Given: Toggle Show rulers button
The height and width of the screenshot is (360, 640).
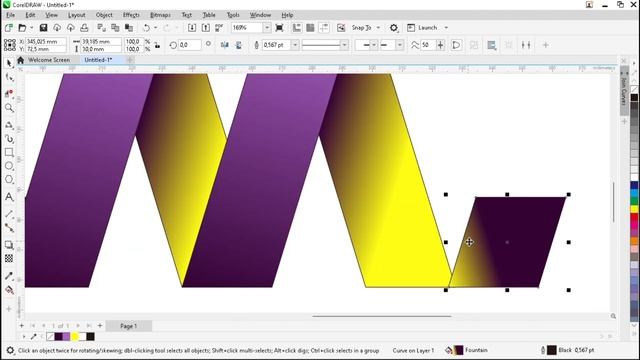Looking at the screenshot, I should [x=297, y=28].
